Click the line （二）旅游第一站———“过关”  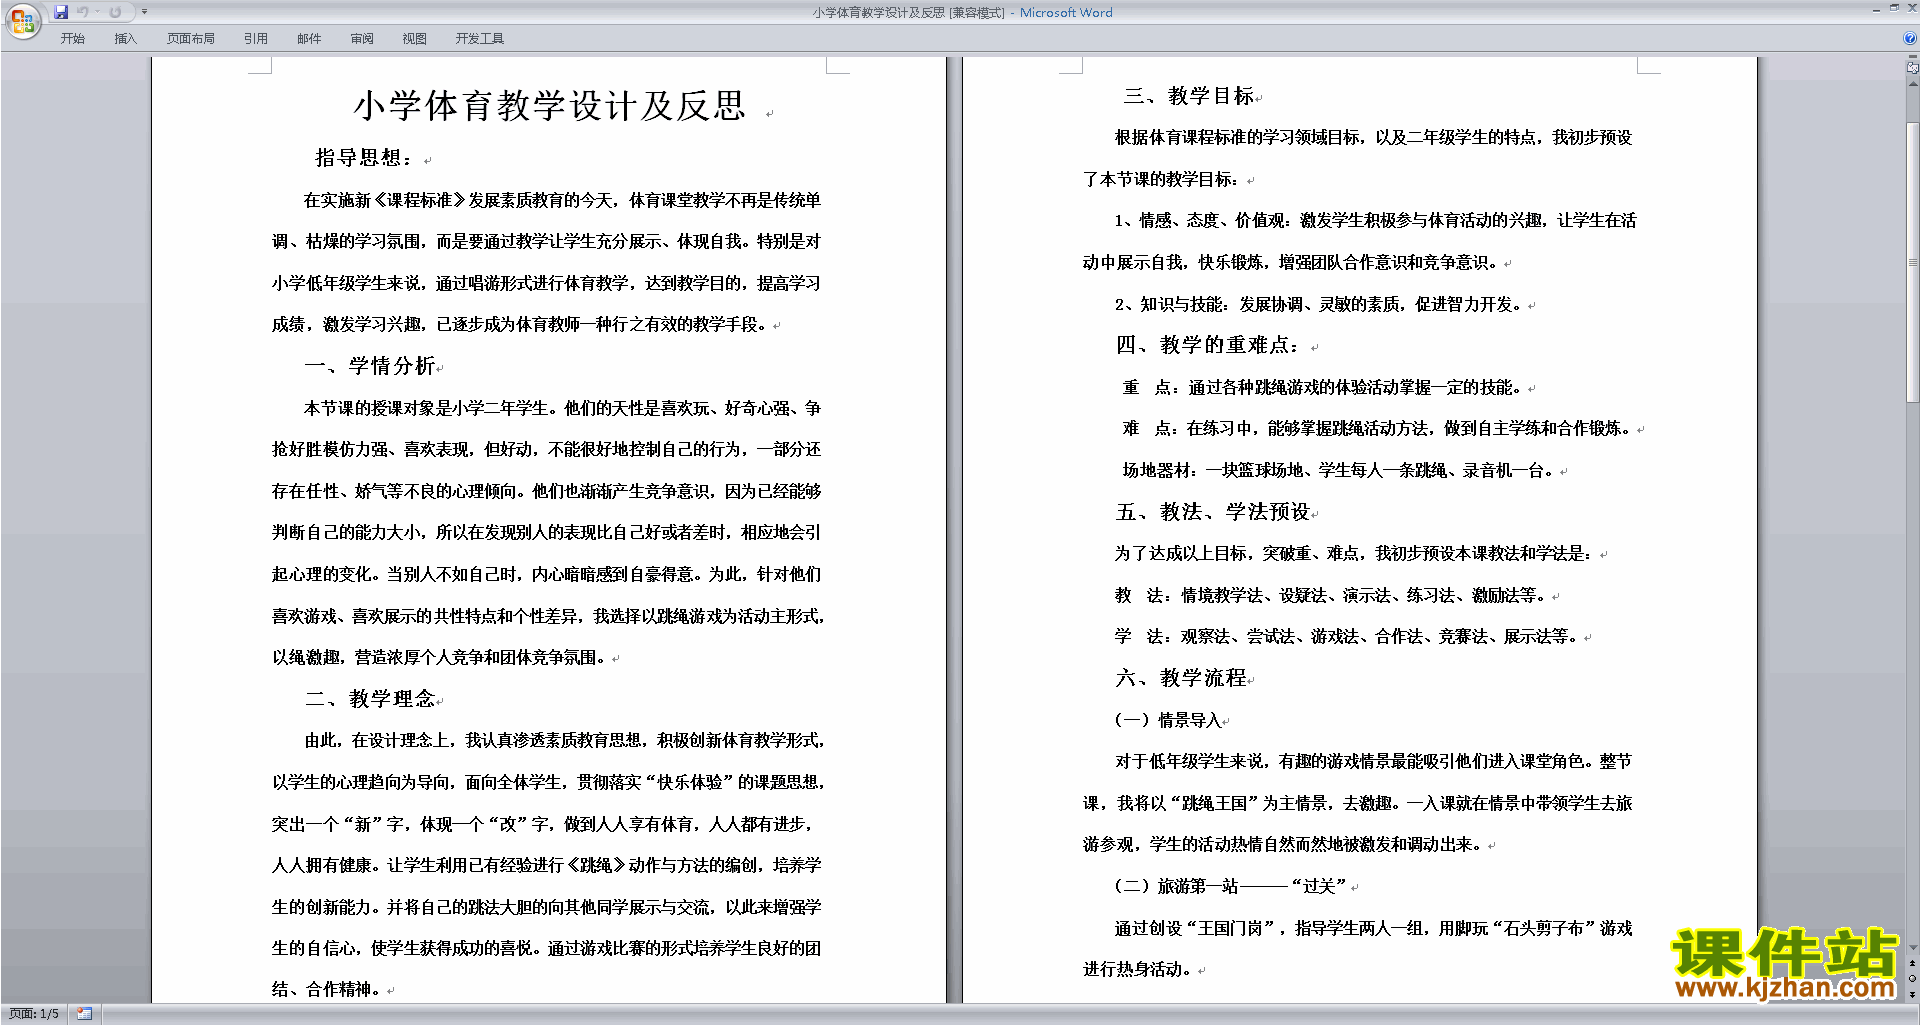1231,886
